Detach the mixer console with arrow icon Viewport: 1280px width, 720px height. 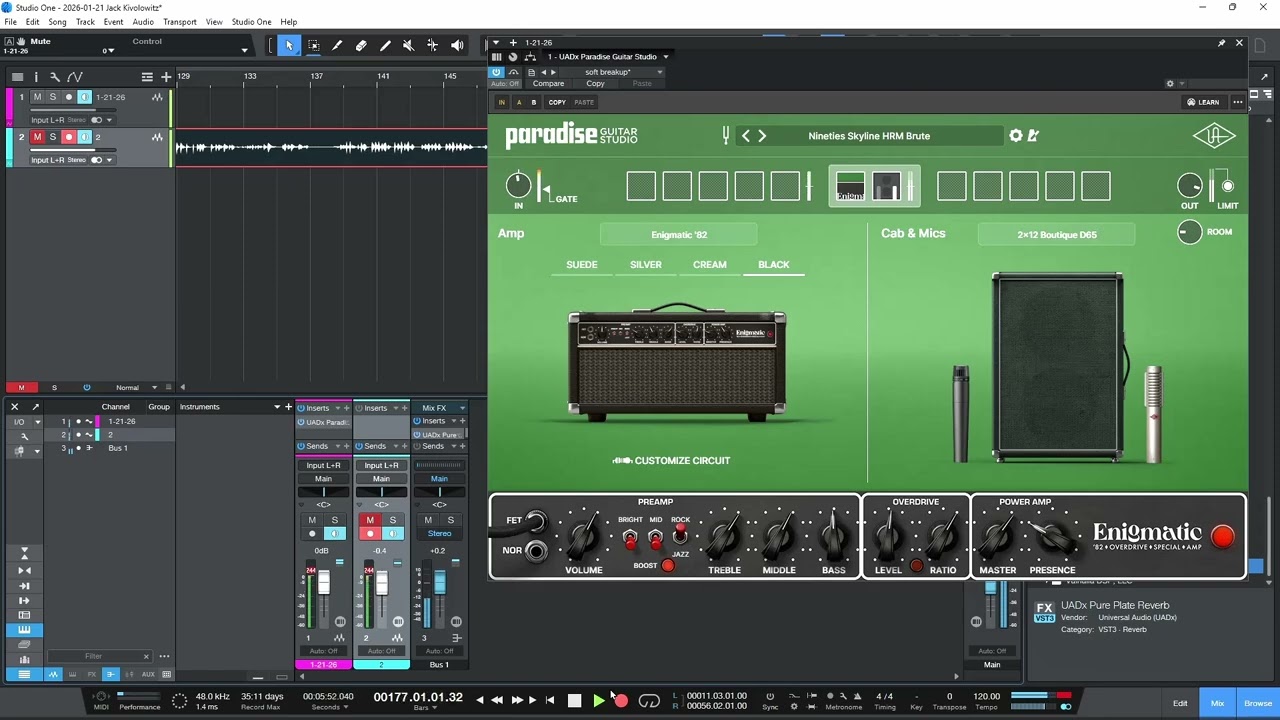coord(35,407)
